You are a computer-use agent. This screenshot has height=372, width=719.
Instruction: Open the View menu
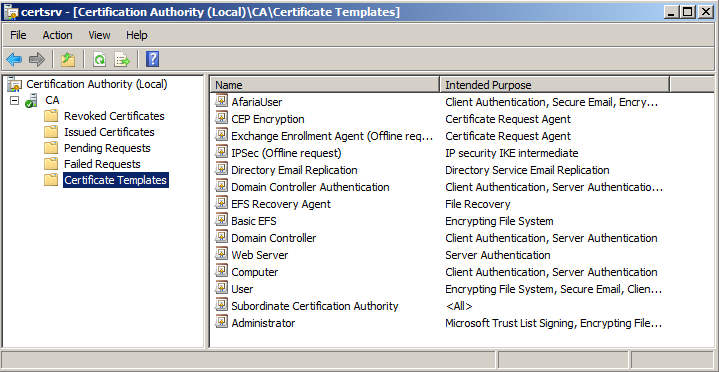click(x=100, y=35)
